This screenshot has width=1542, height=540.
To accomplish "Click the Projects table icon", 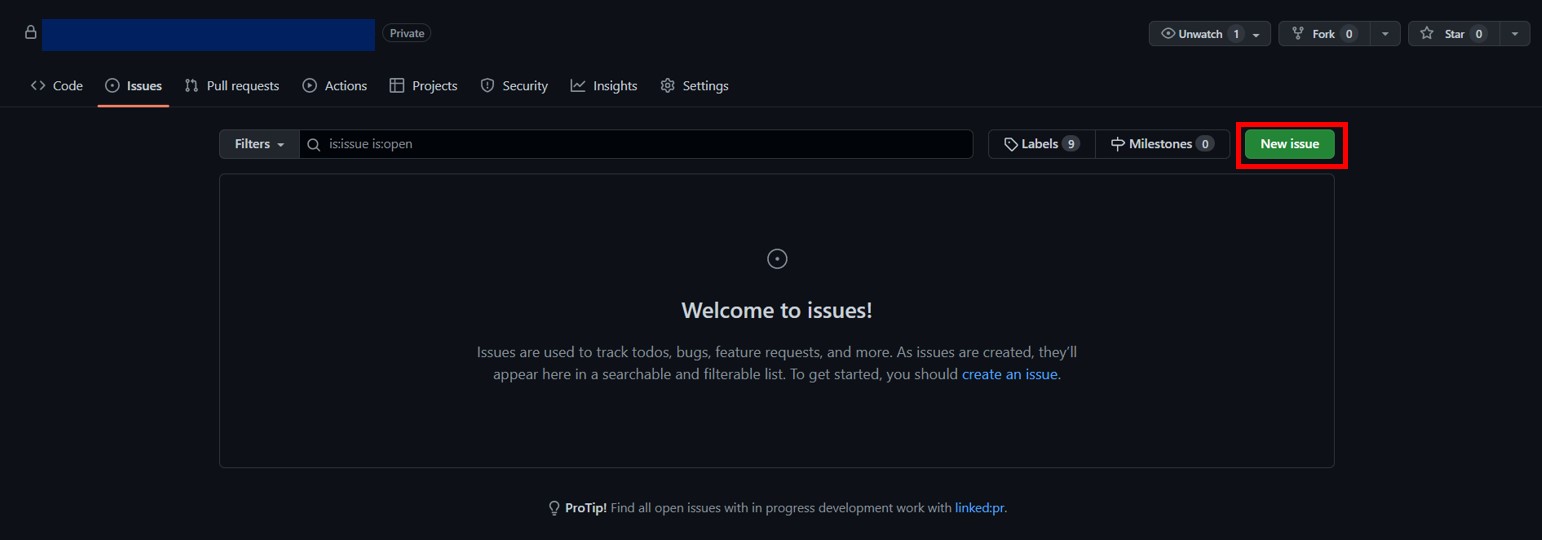I will pos(397,86).
